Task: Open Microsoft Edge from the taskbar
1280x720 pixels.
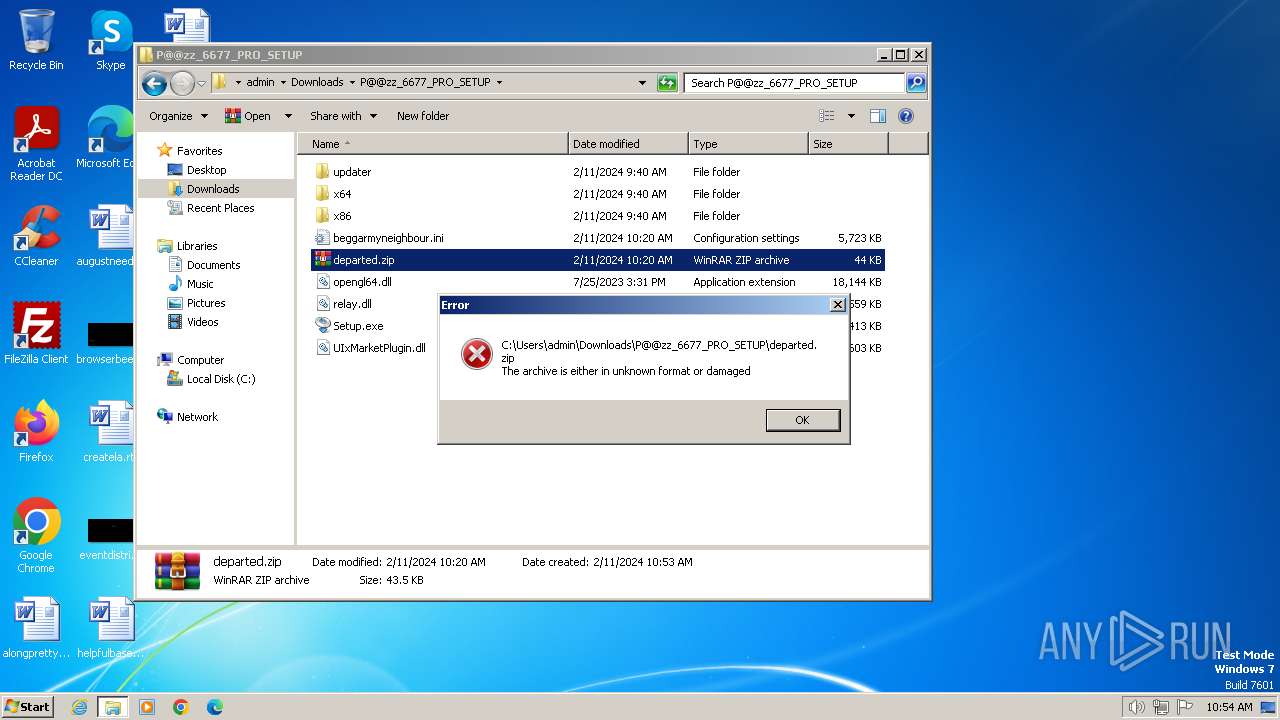Action: 214,707
